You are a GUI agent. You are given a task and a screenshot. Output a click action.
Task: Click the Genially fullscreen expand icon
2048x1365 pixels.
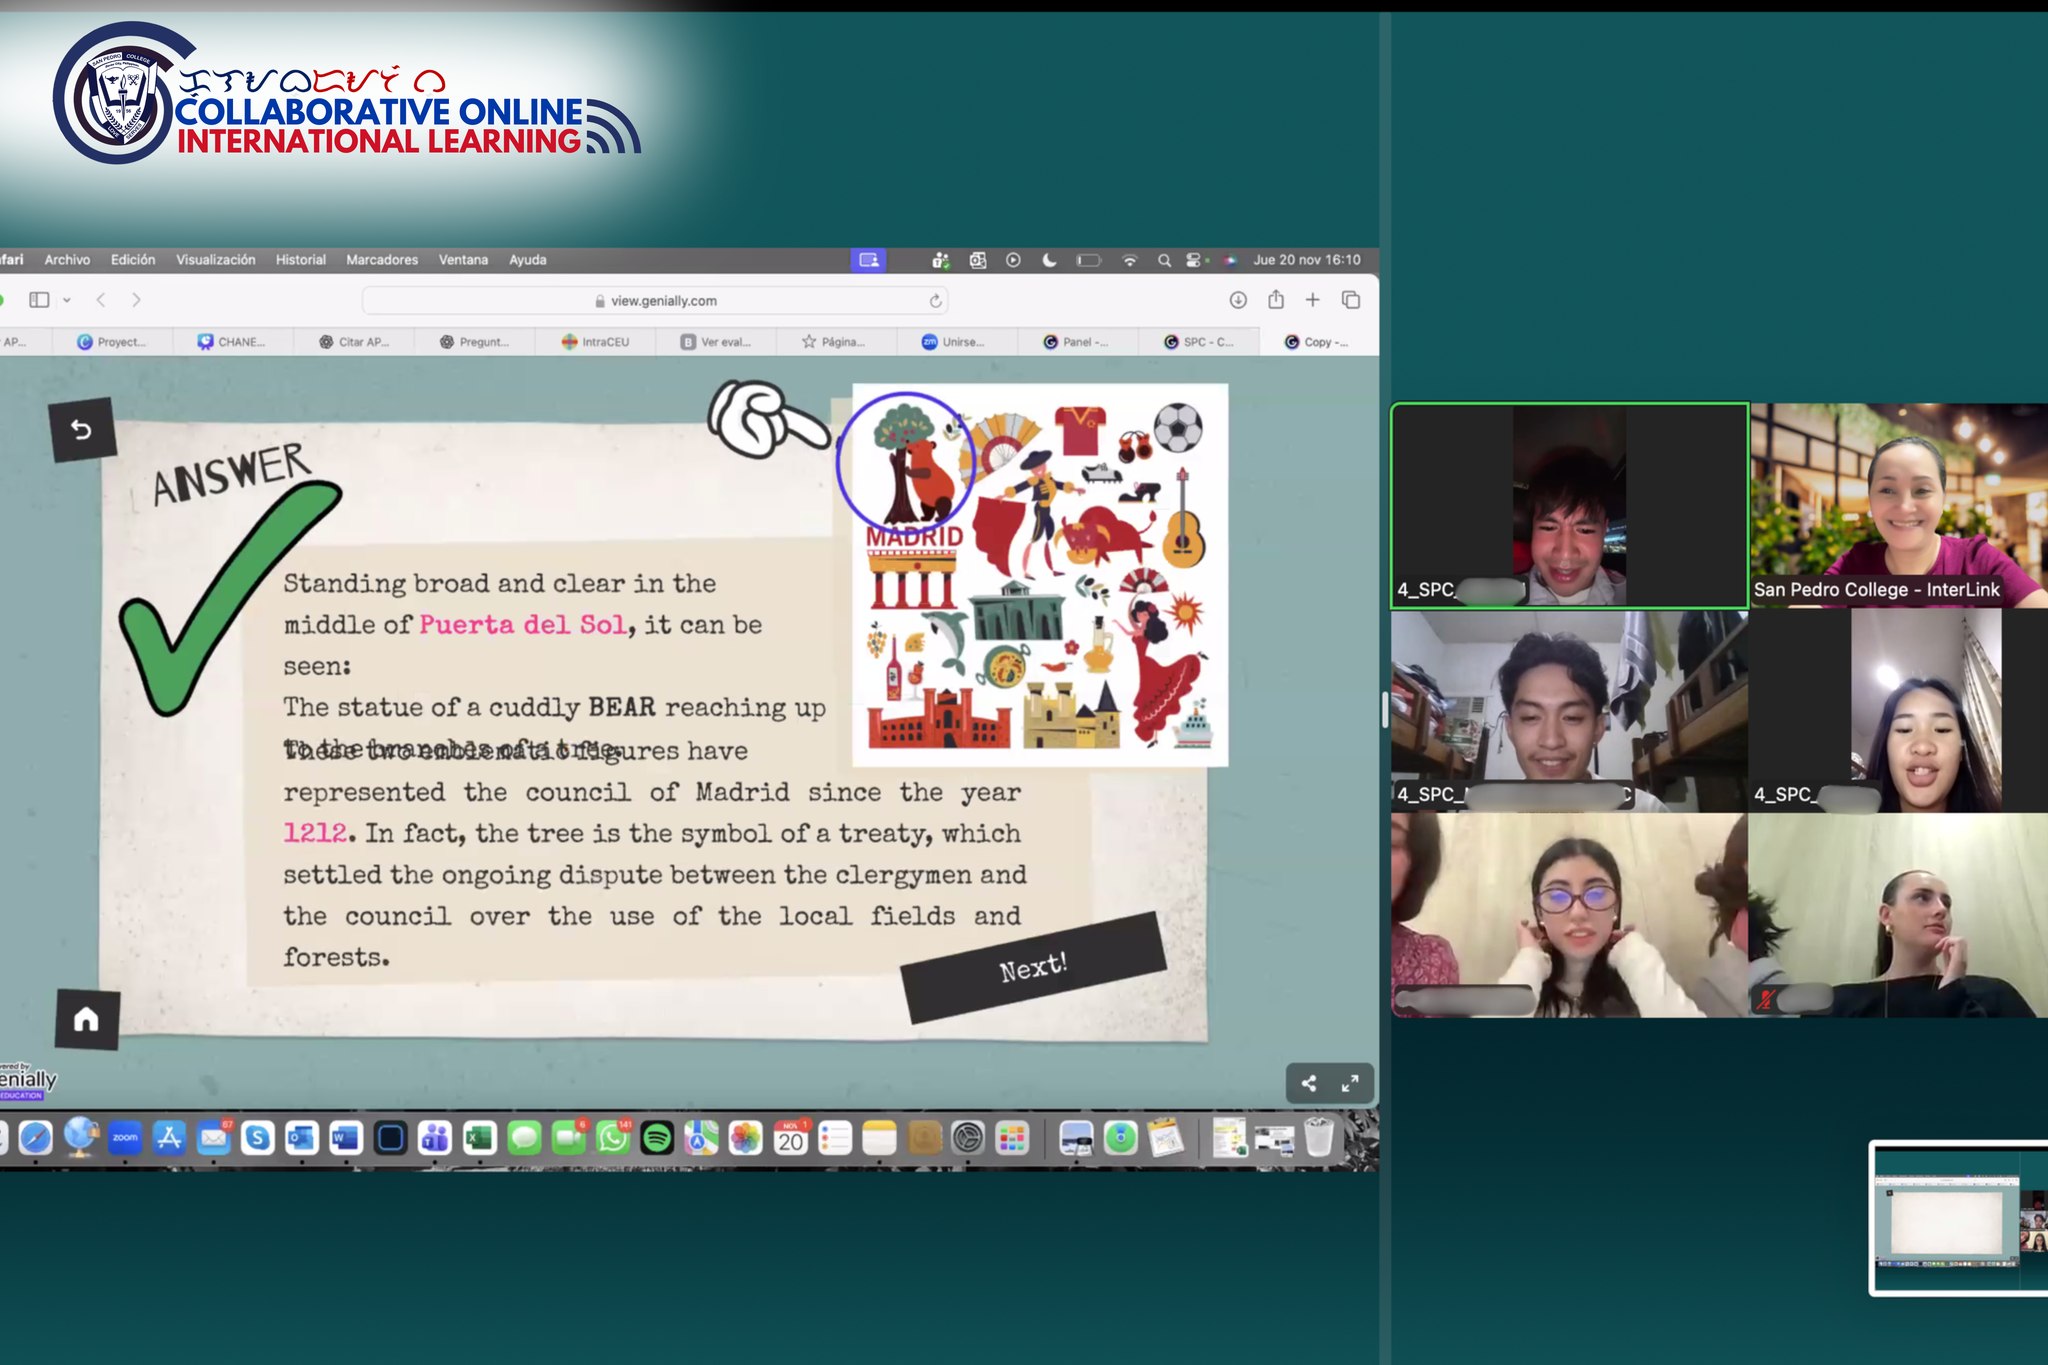[x=1350, y=1083]
